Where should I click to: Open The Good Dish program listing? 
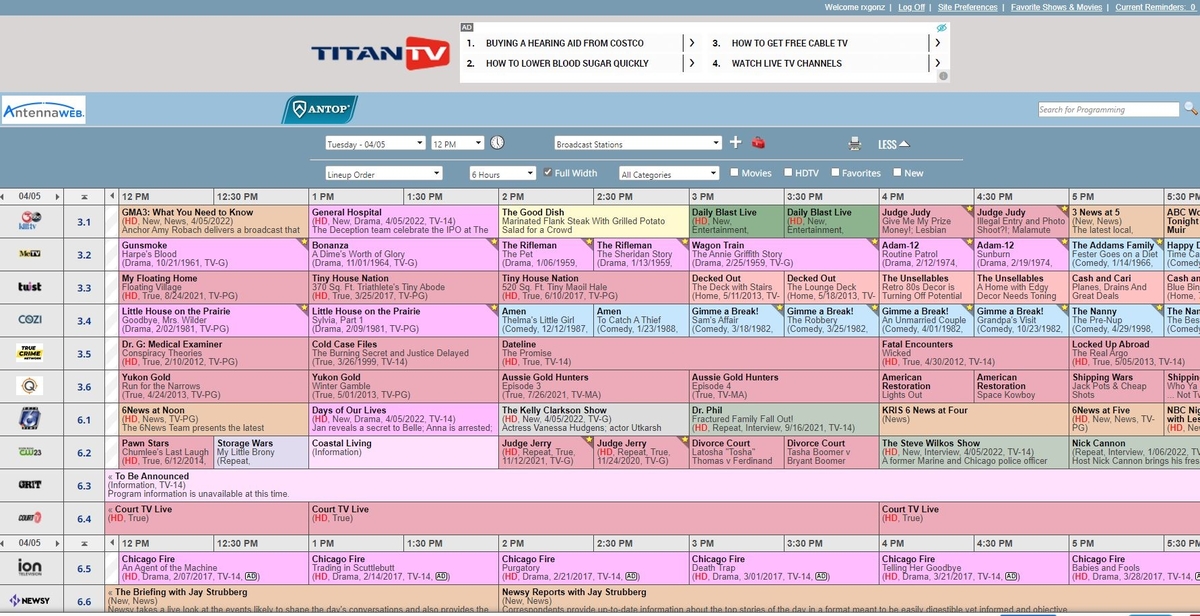coord(593,221)
